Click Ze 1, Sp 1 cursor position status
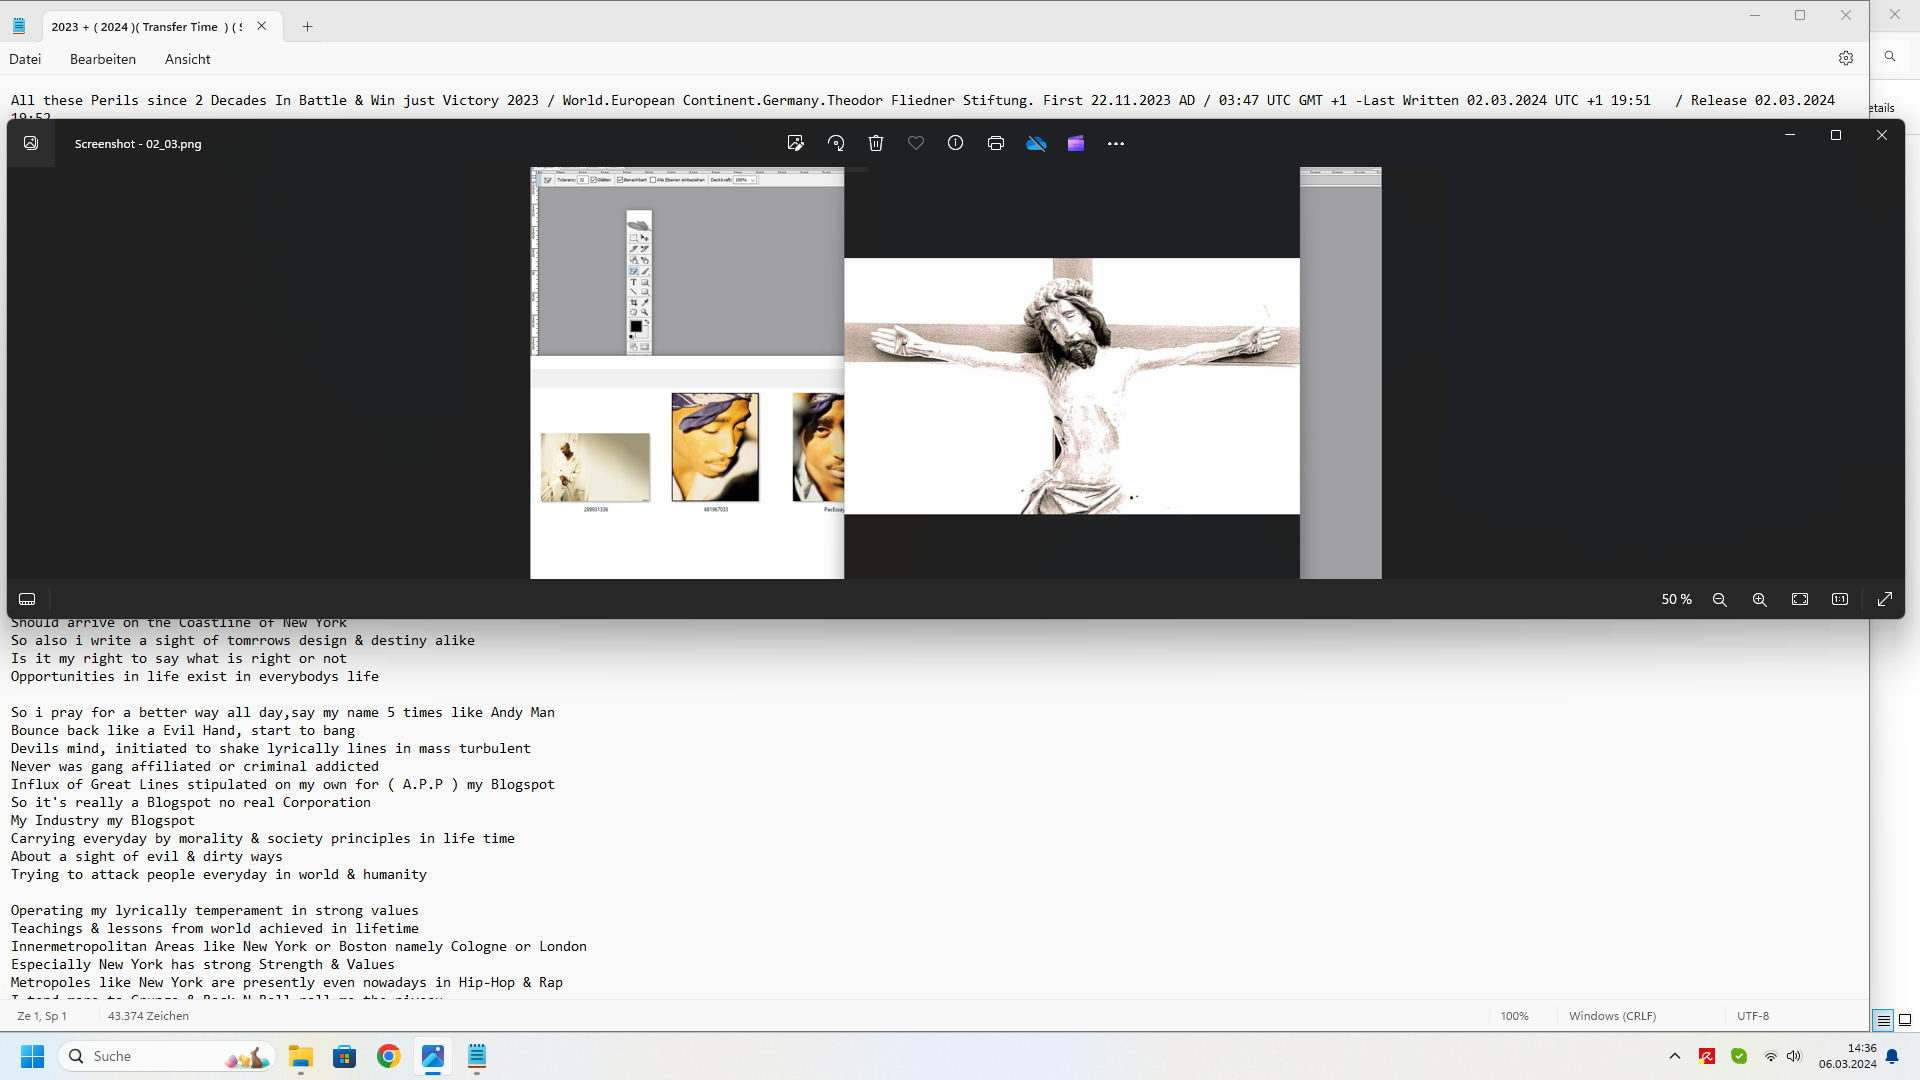Screen dimensions: 1920x1080 (42, 1016)
